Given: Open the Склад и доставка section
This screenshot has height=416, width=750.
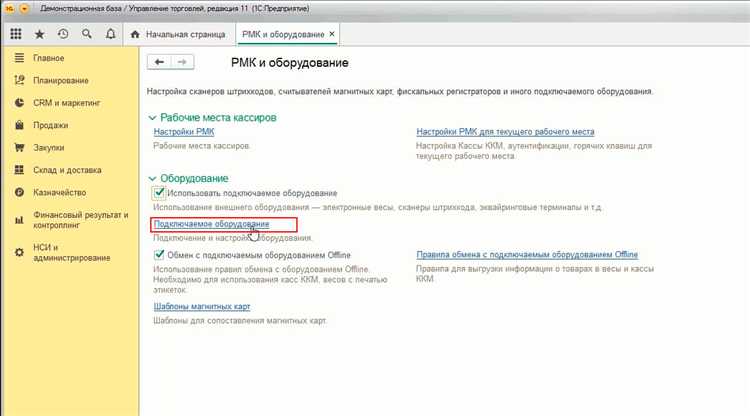Looking at the screenshot, I should 67,170.
